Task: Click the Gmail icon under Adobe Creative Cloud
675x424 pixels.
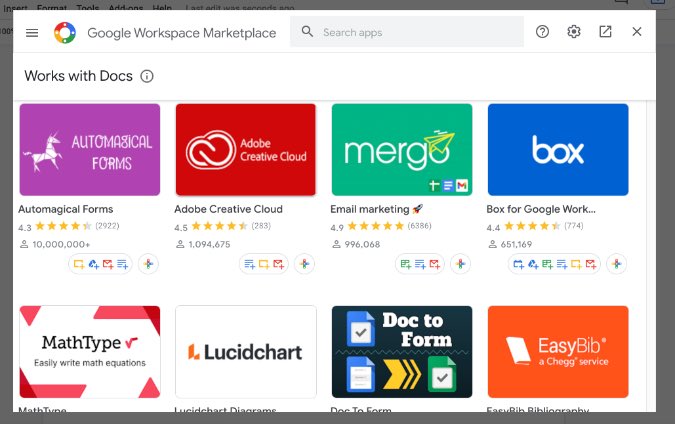Action: pos(279,264)
